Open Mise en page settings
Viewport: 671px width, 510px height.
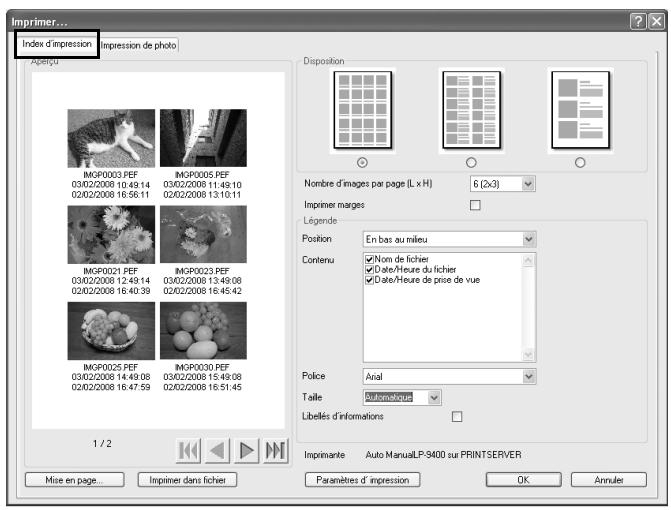pos(74,480)
